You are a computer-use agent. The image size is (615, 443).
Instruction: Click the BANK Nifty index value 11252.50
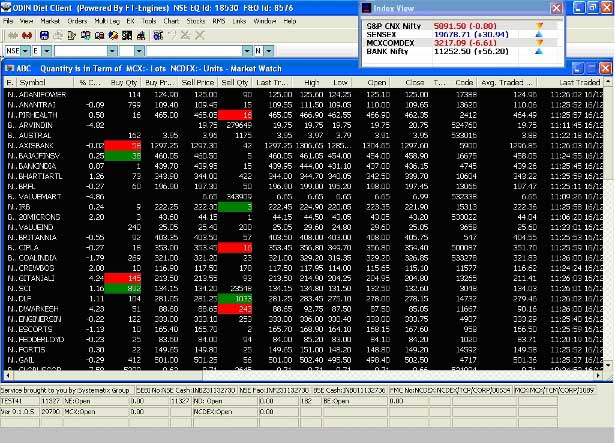point(451,51)
